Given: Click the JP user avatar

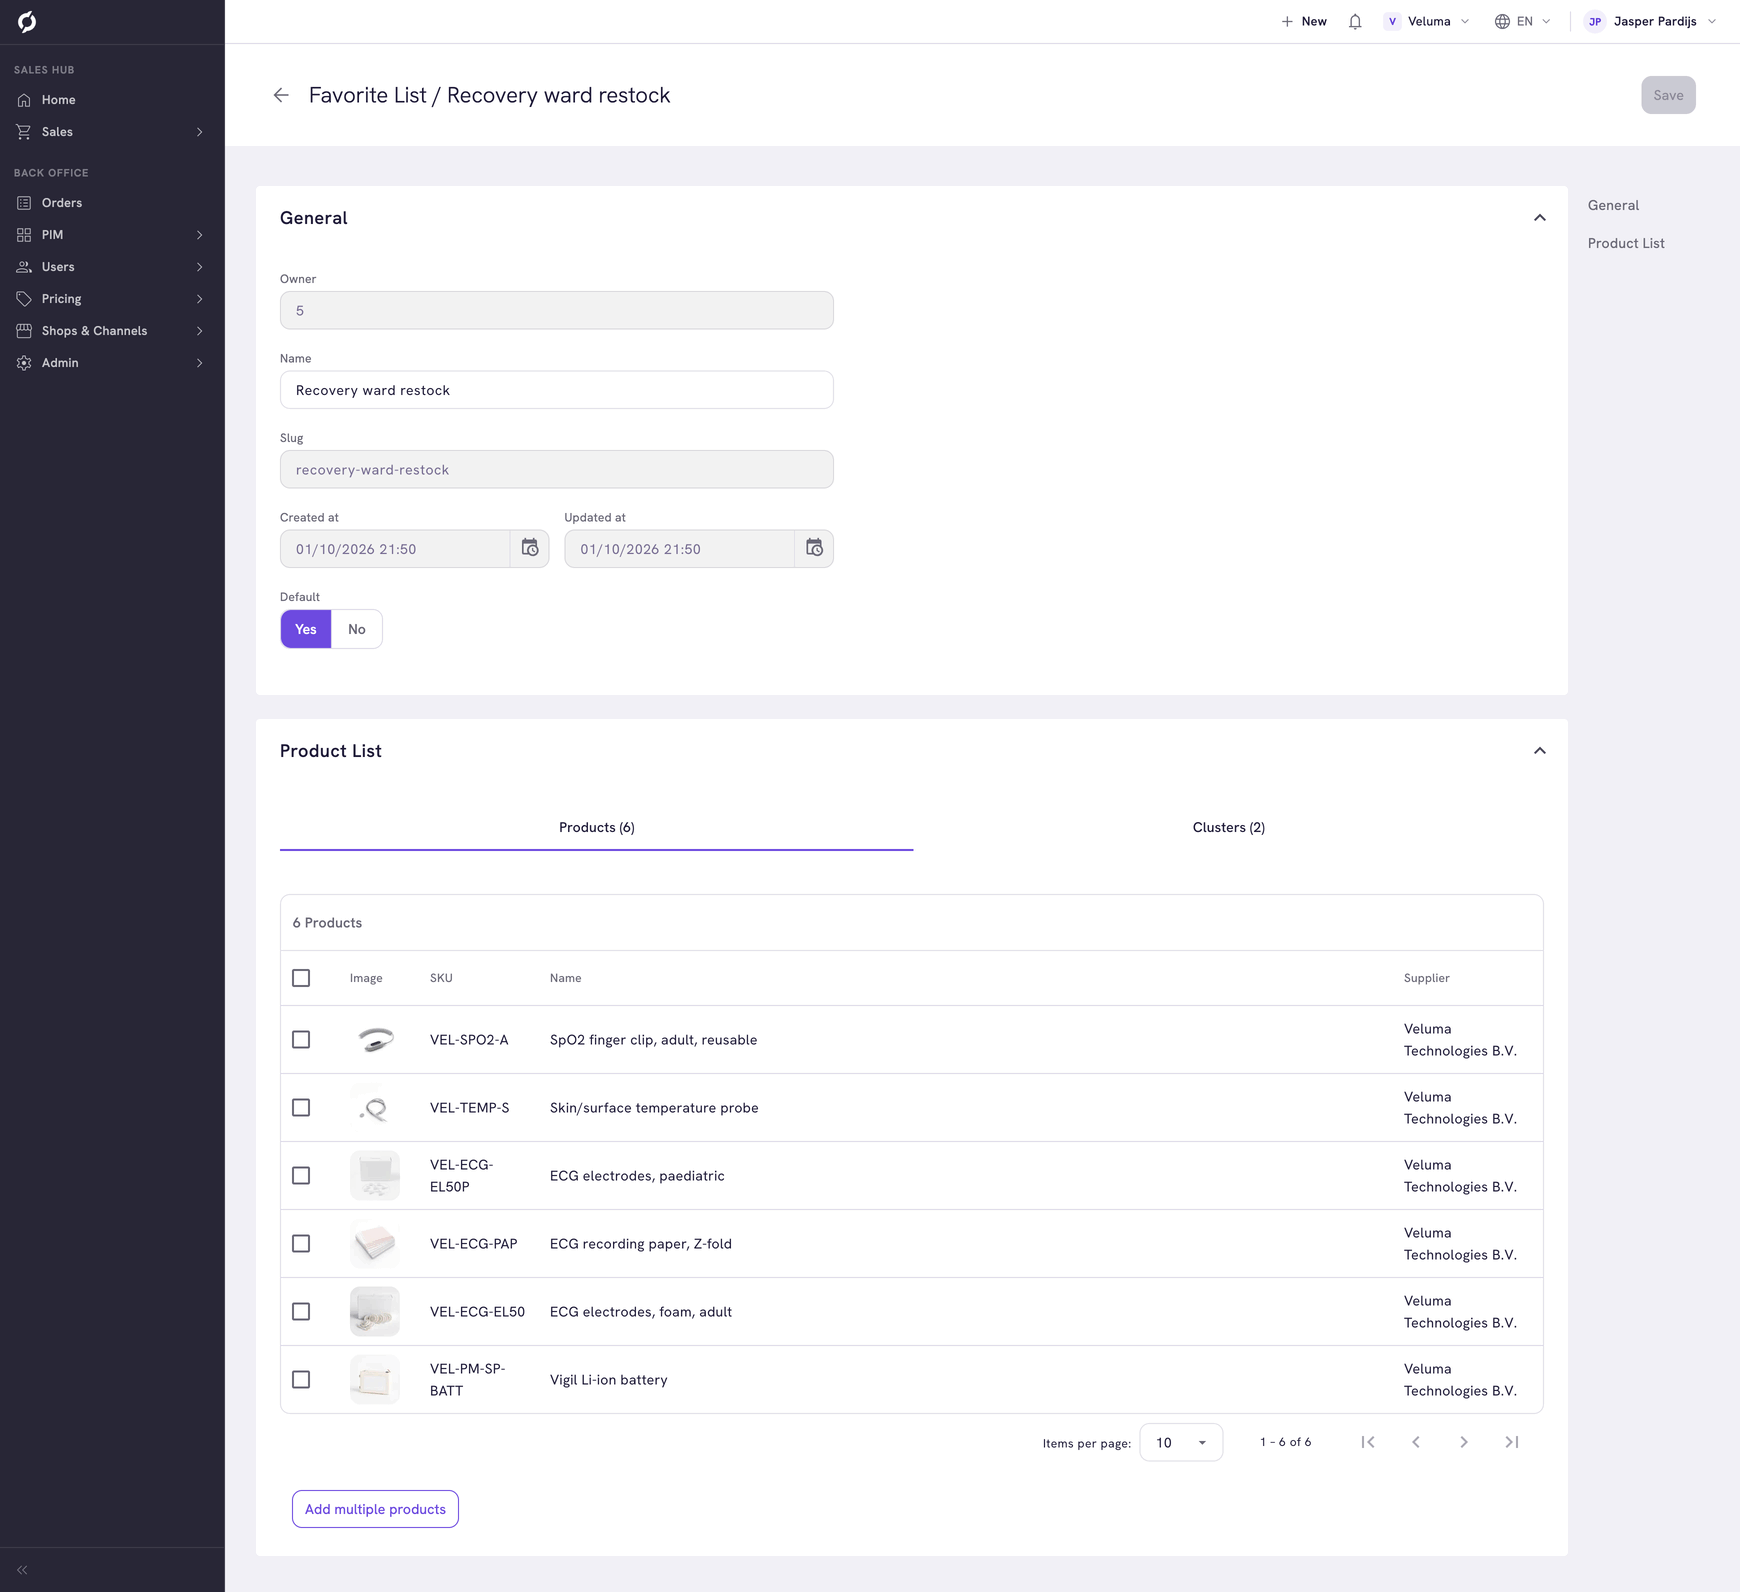Looking at the screenshot, I should pyautogui.click(x=1595, y=21).
